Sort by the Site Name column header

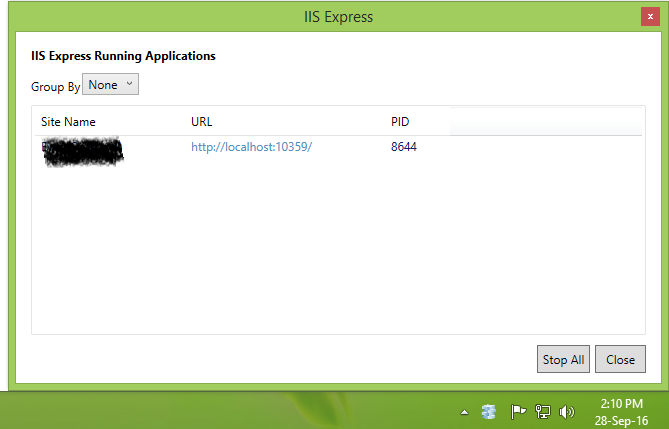click(68, 122)
